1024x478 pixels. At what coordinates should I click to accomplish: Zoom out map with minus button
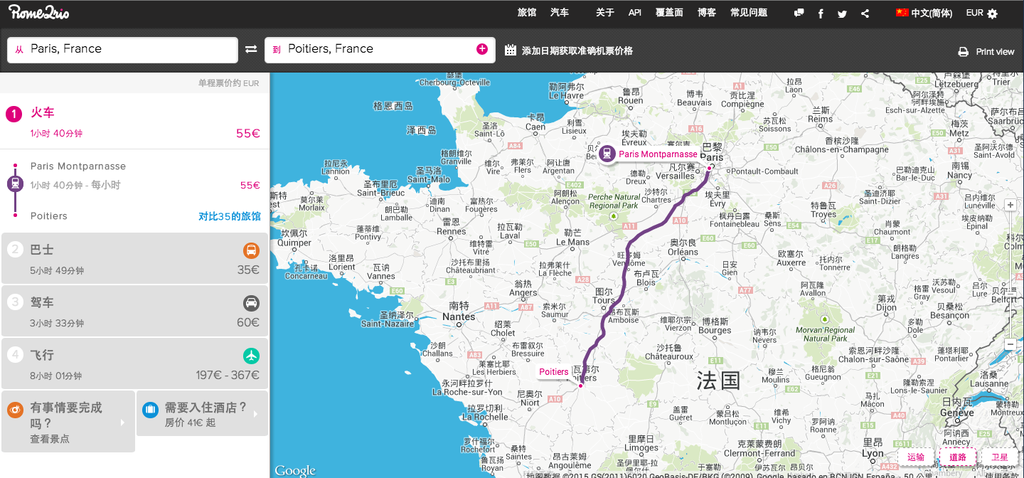pos(1011,344)
